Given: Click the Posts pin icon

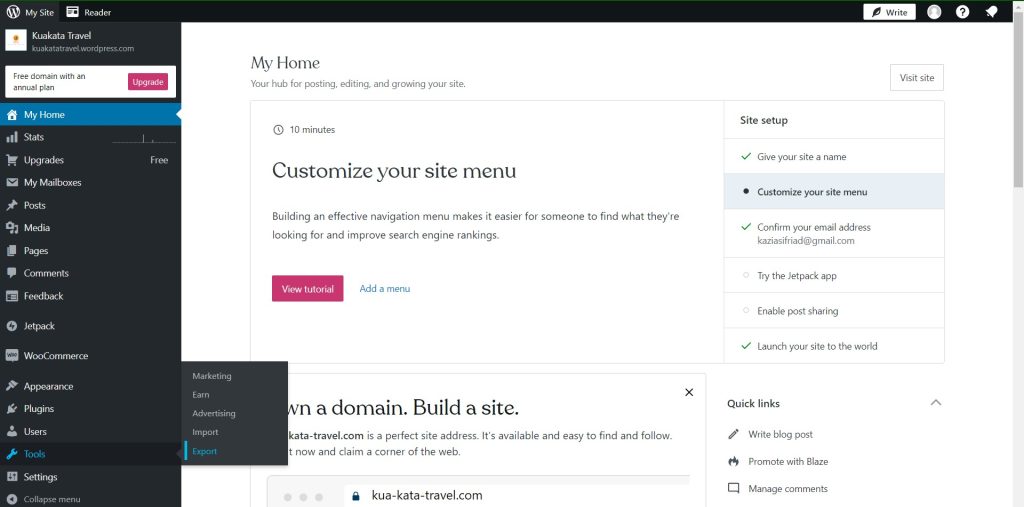Looking at the screenshot, I should point(12,205).
